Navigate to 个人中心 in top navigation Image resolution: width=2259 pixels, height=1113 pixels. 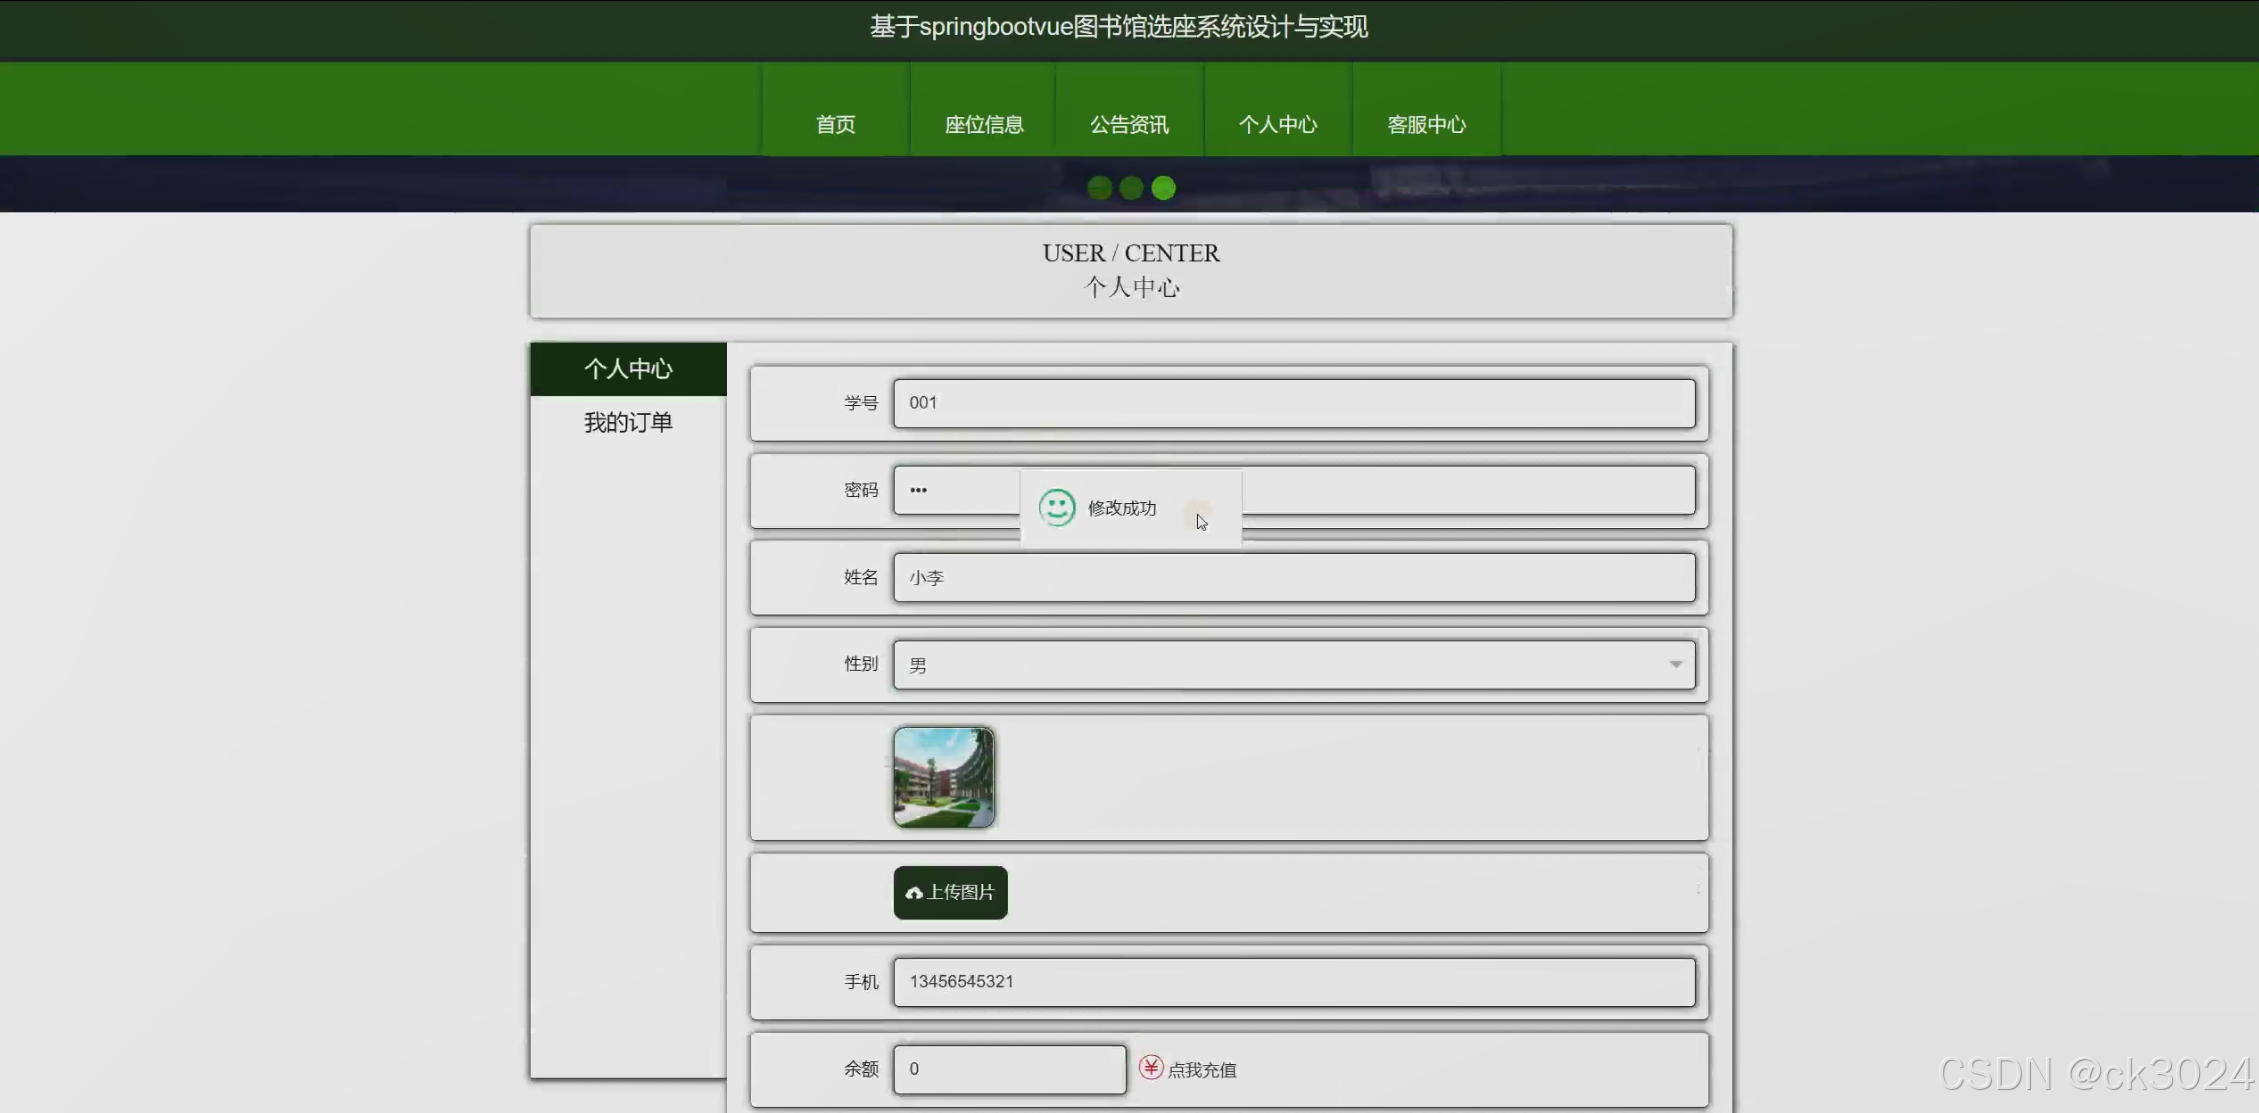(1277, 124)
